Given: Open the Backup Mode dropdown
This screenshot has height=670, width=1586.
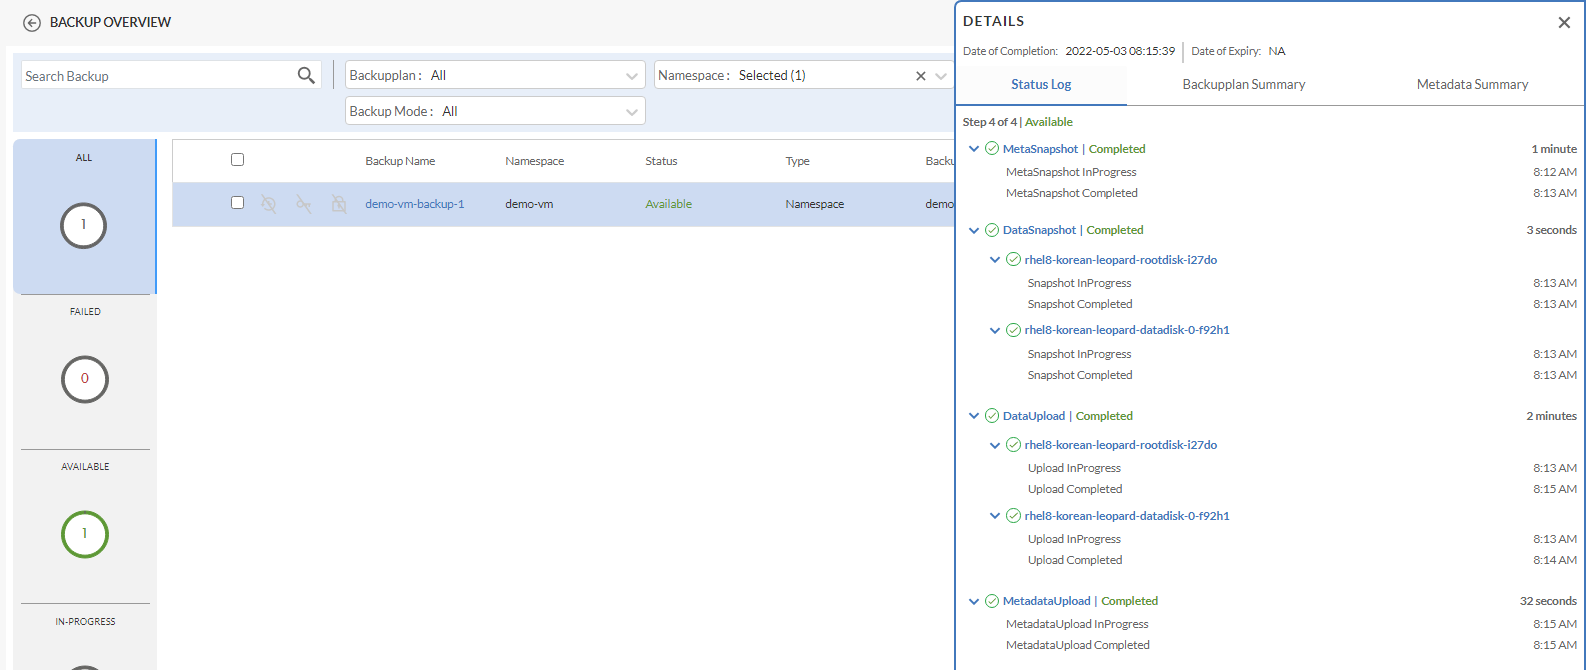Looking at the screenshot, I should tap(495, 111).
